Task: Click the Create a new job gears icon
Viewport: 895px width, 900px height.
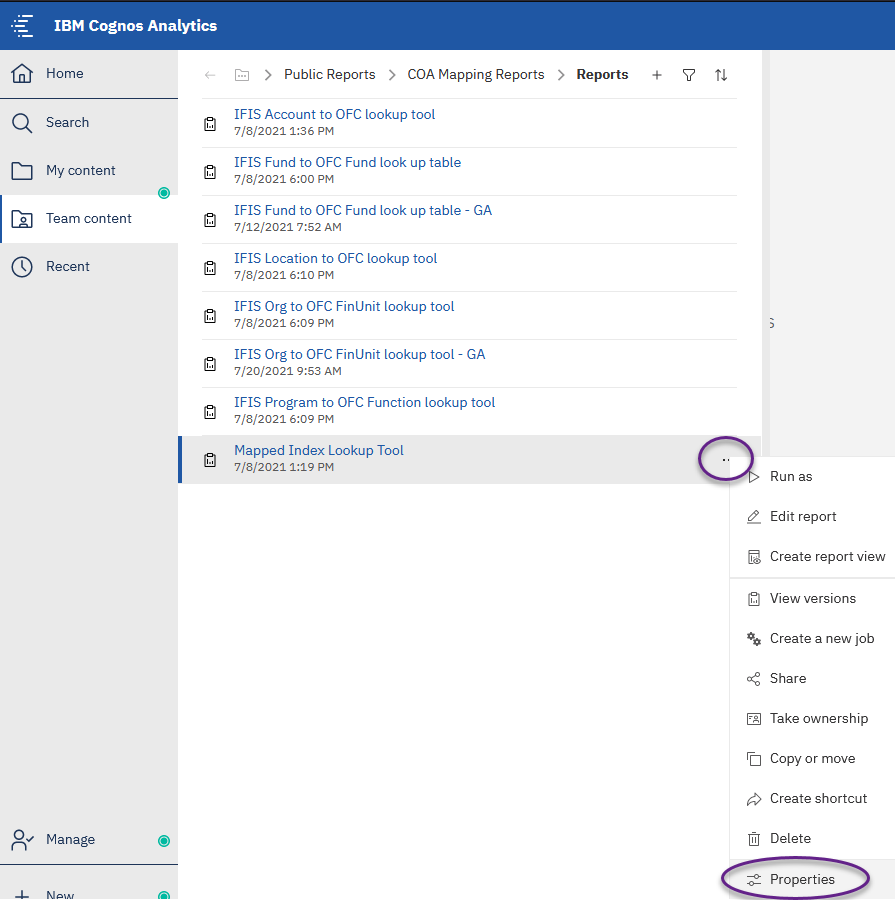Action: click(753, 639)
